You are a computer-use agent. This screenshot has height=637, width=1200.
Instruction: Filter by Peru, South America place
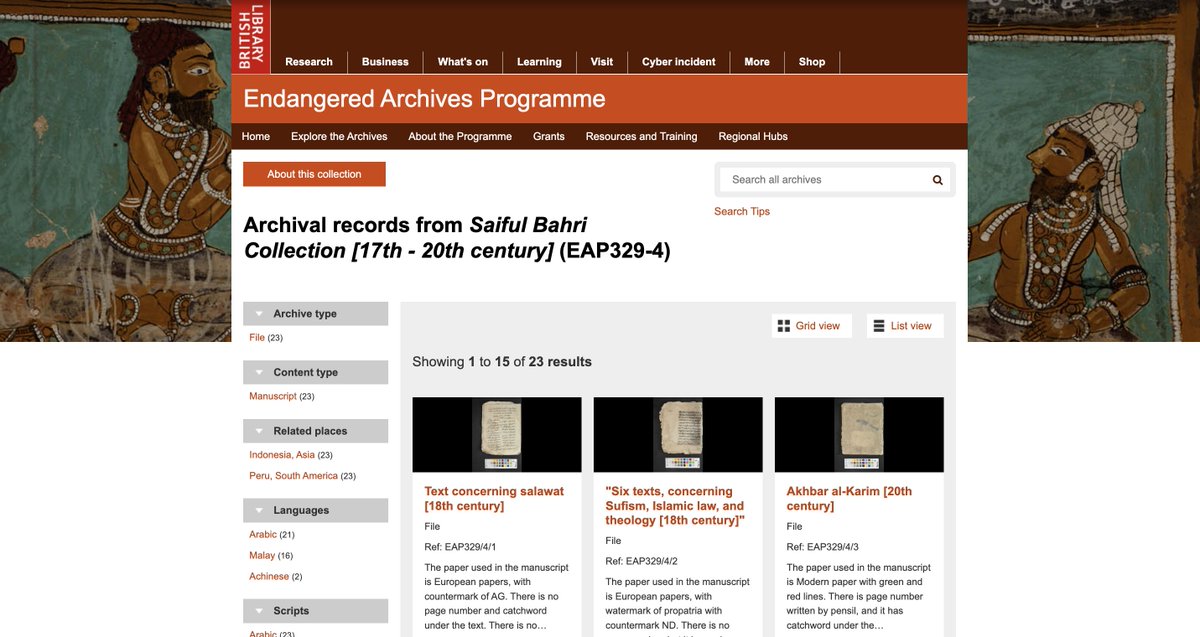[x=294, y=476]
